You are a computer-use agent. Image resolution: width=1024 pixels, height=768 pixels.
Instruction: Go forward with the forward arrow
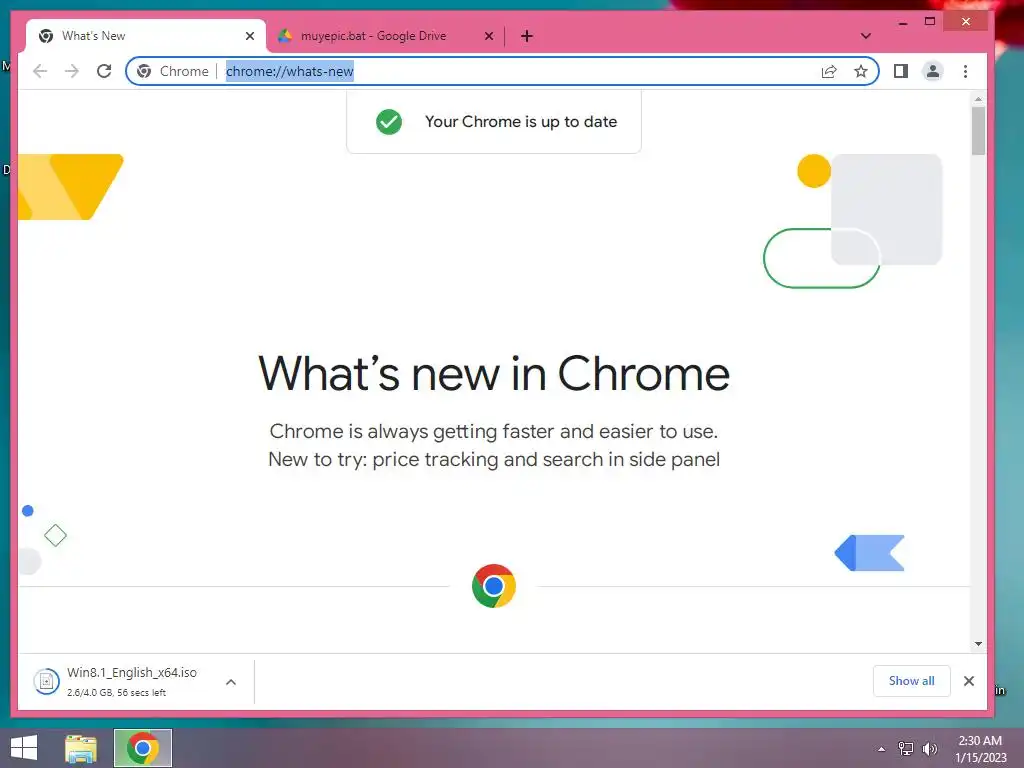coord(72,71)
